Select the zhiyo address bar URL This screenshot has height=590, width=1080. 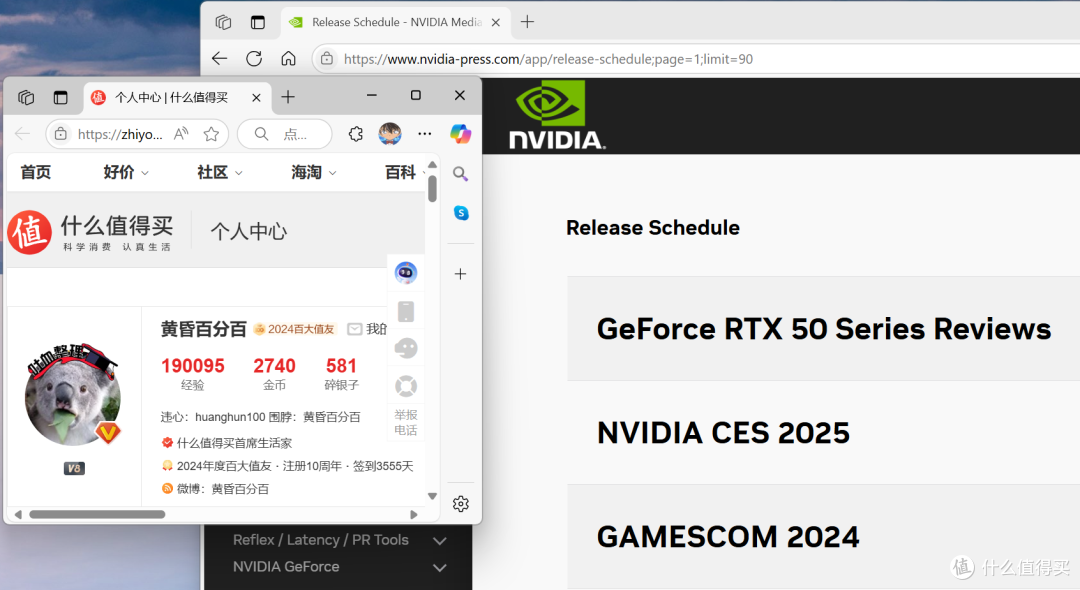(120, 134)
